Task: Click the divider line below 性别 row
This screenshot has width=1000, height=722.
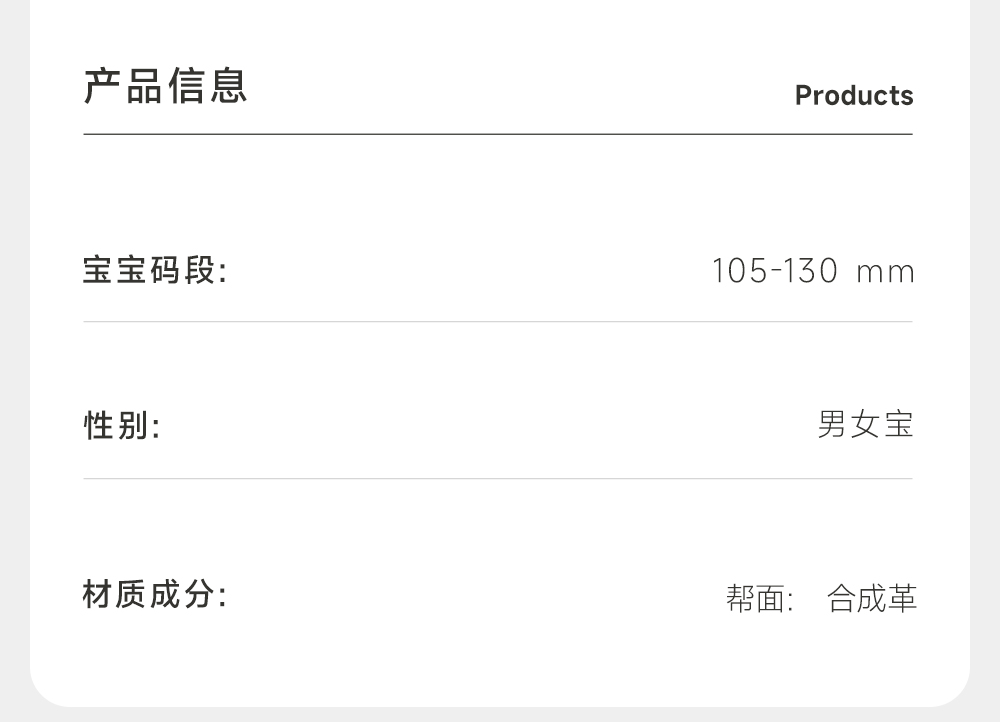Action: [498, 479]
